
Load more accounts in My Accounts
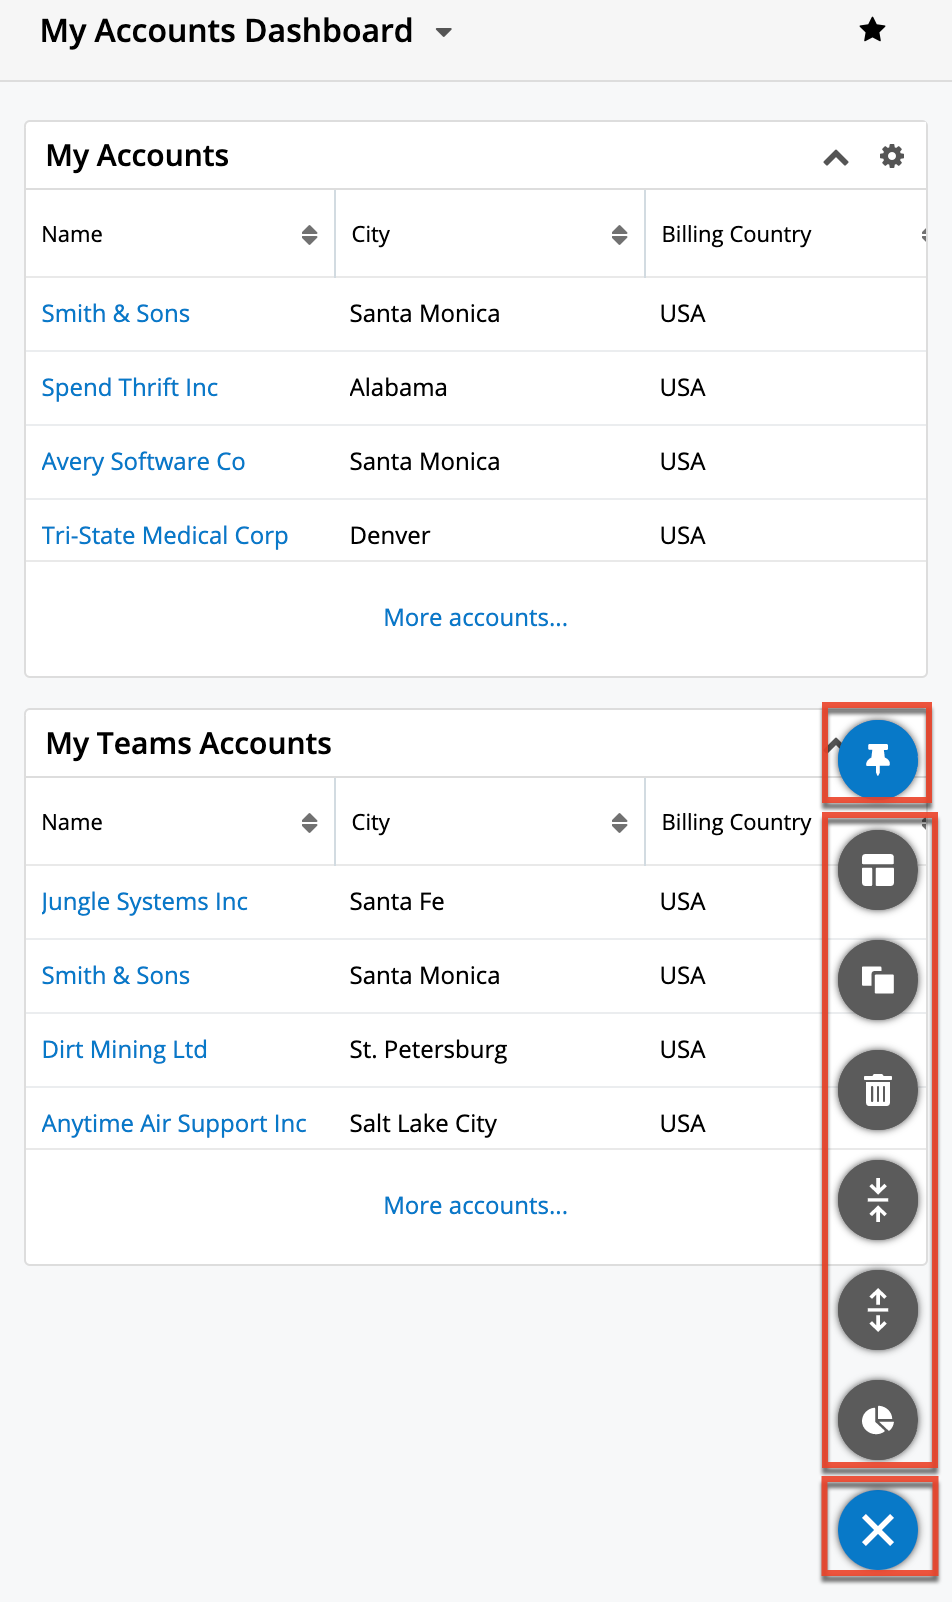pos(475,618)
